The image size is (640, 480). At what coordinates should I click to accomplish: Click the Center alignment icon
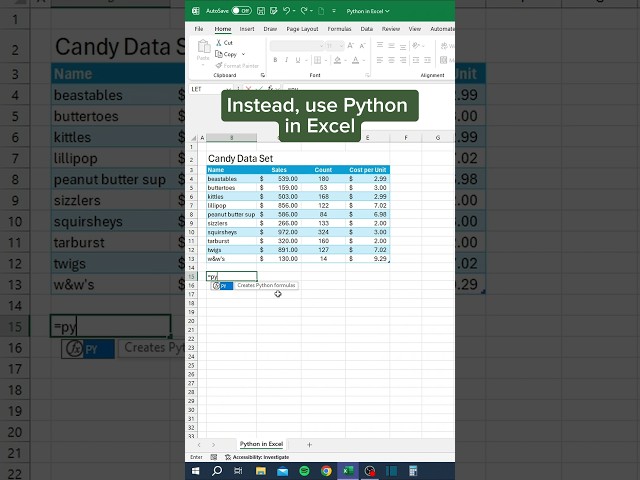point(391,60)
